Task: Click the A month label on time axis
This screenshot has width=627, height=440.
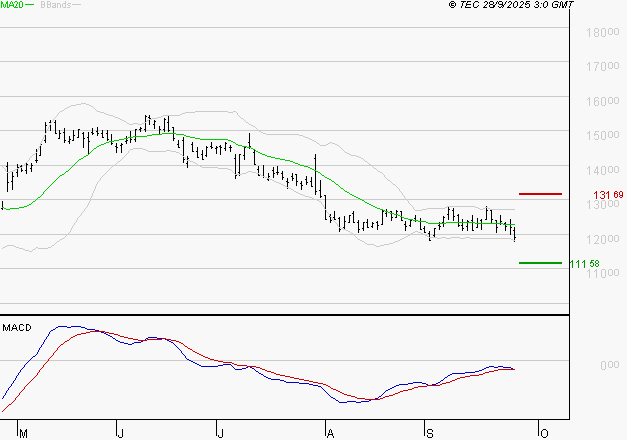Action: 329,433
